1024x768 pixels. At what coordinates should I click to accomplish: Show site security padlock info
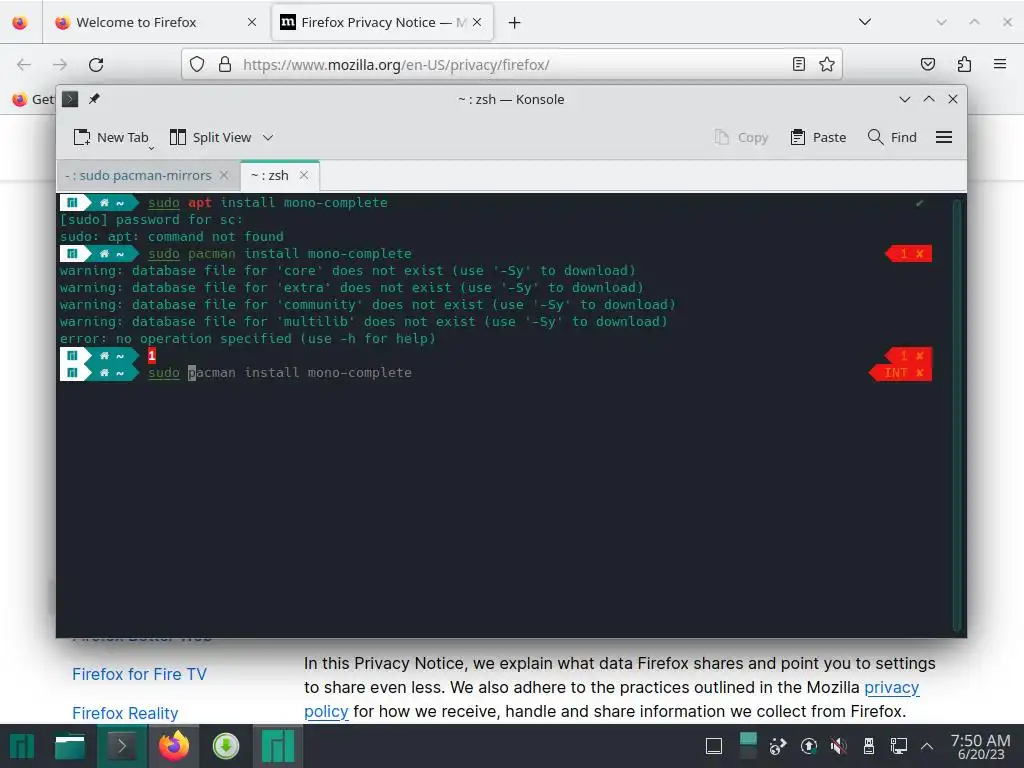point(225,64)
